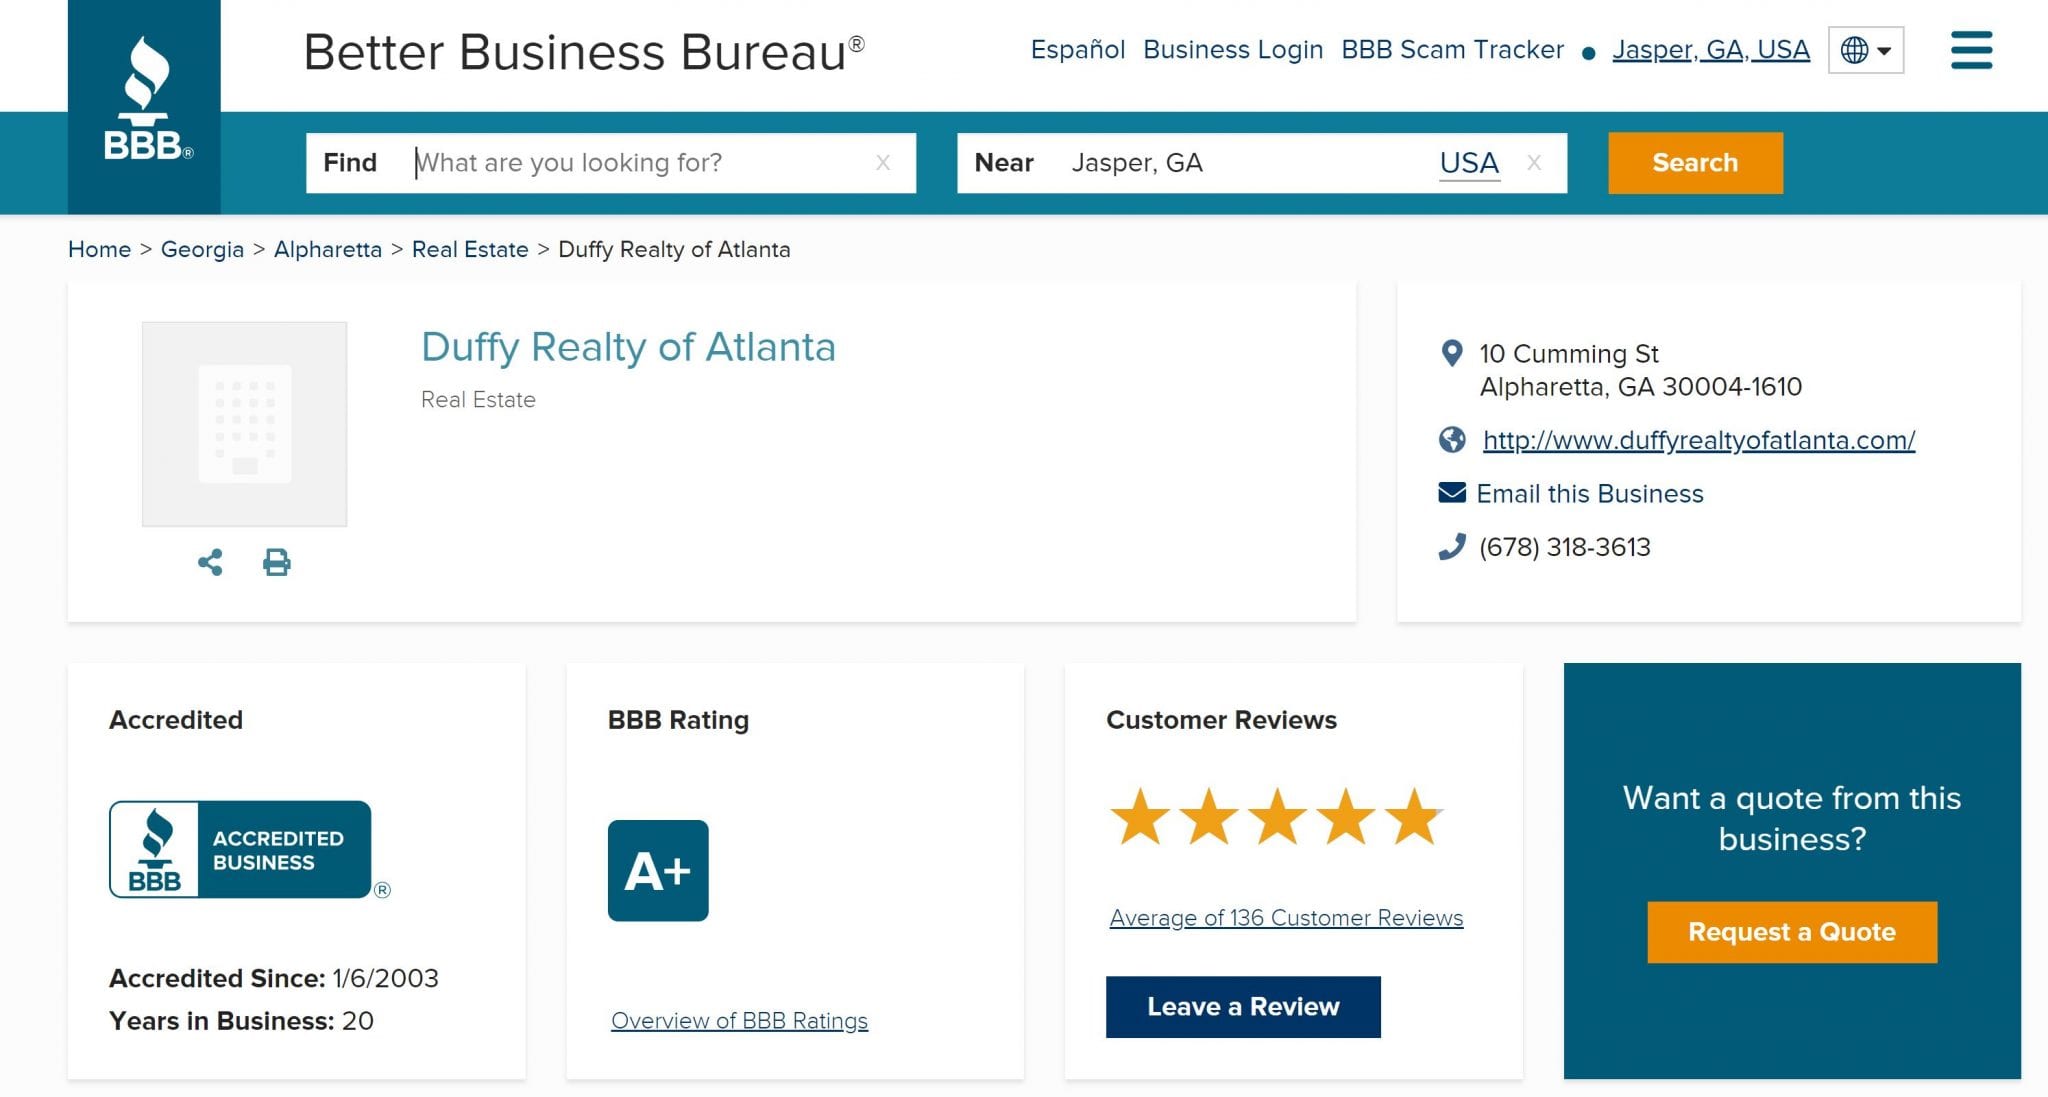Image resolution: width=2048 pixels, height=1097 pixels.
Task: Go to Real Estate breadcrumb
Action: point(469,249)
